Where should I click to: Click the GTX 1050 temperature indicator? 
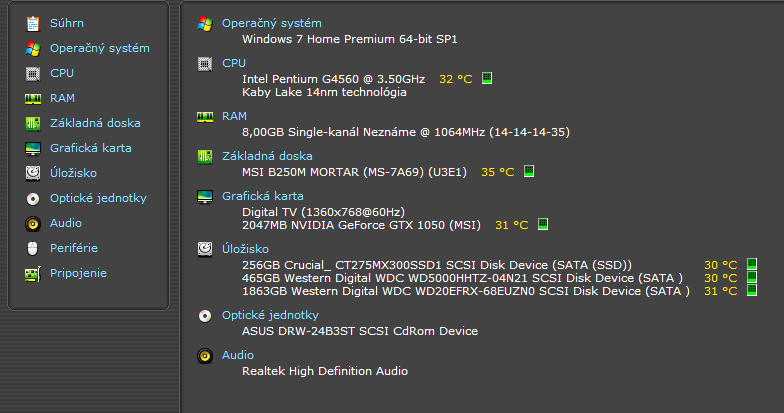tap(543, 225)
